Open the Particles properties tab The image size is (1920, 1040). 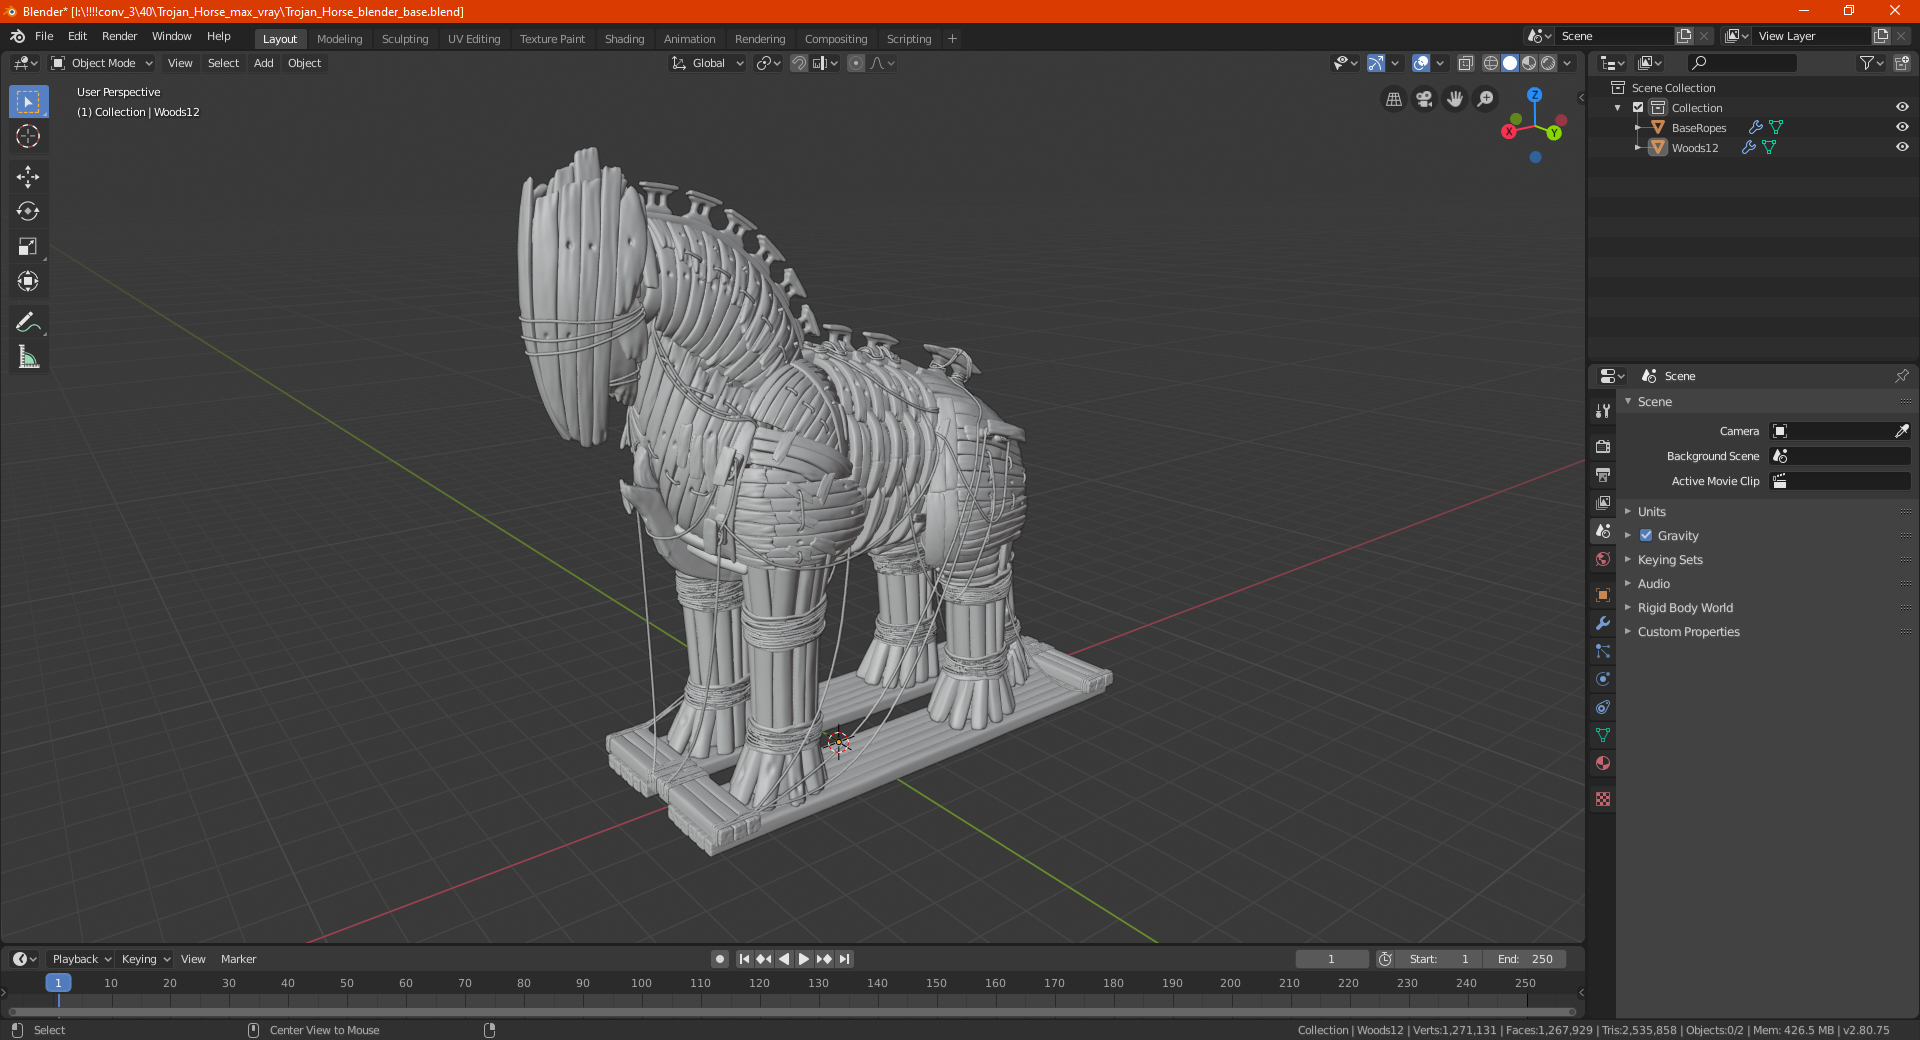coord(1603,651)
